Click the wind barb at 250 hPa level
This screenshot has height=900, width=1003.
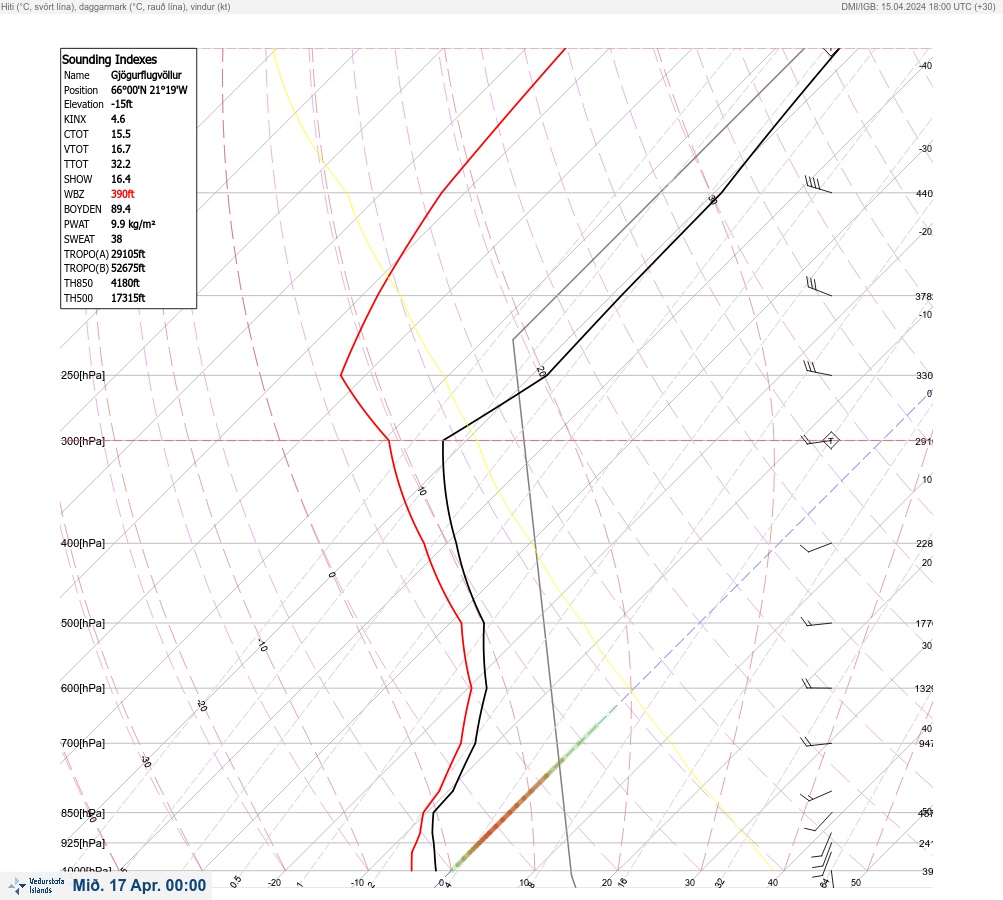pyautogui.click(x=817, y=368)
